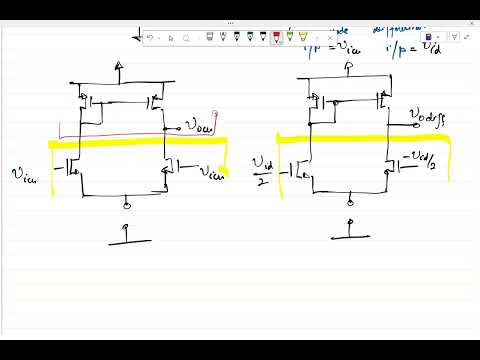Select the pointer selection tool
Viewport: 480px width, 360px height.
171,38
